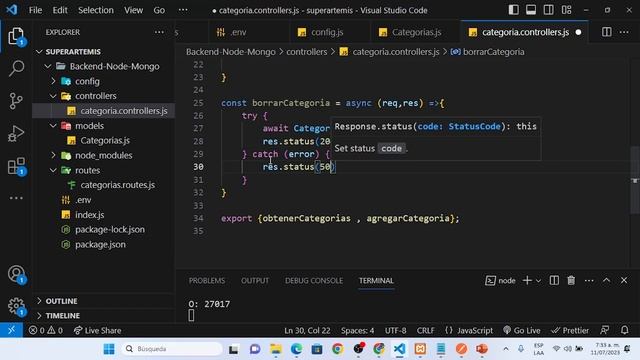Open Windows Start menu

tap(109, 349)
